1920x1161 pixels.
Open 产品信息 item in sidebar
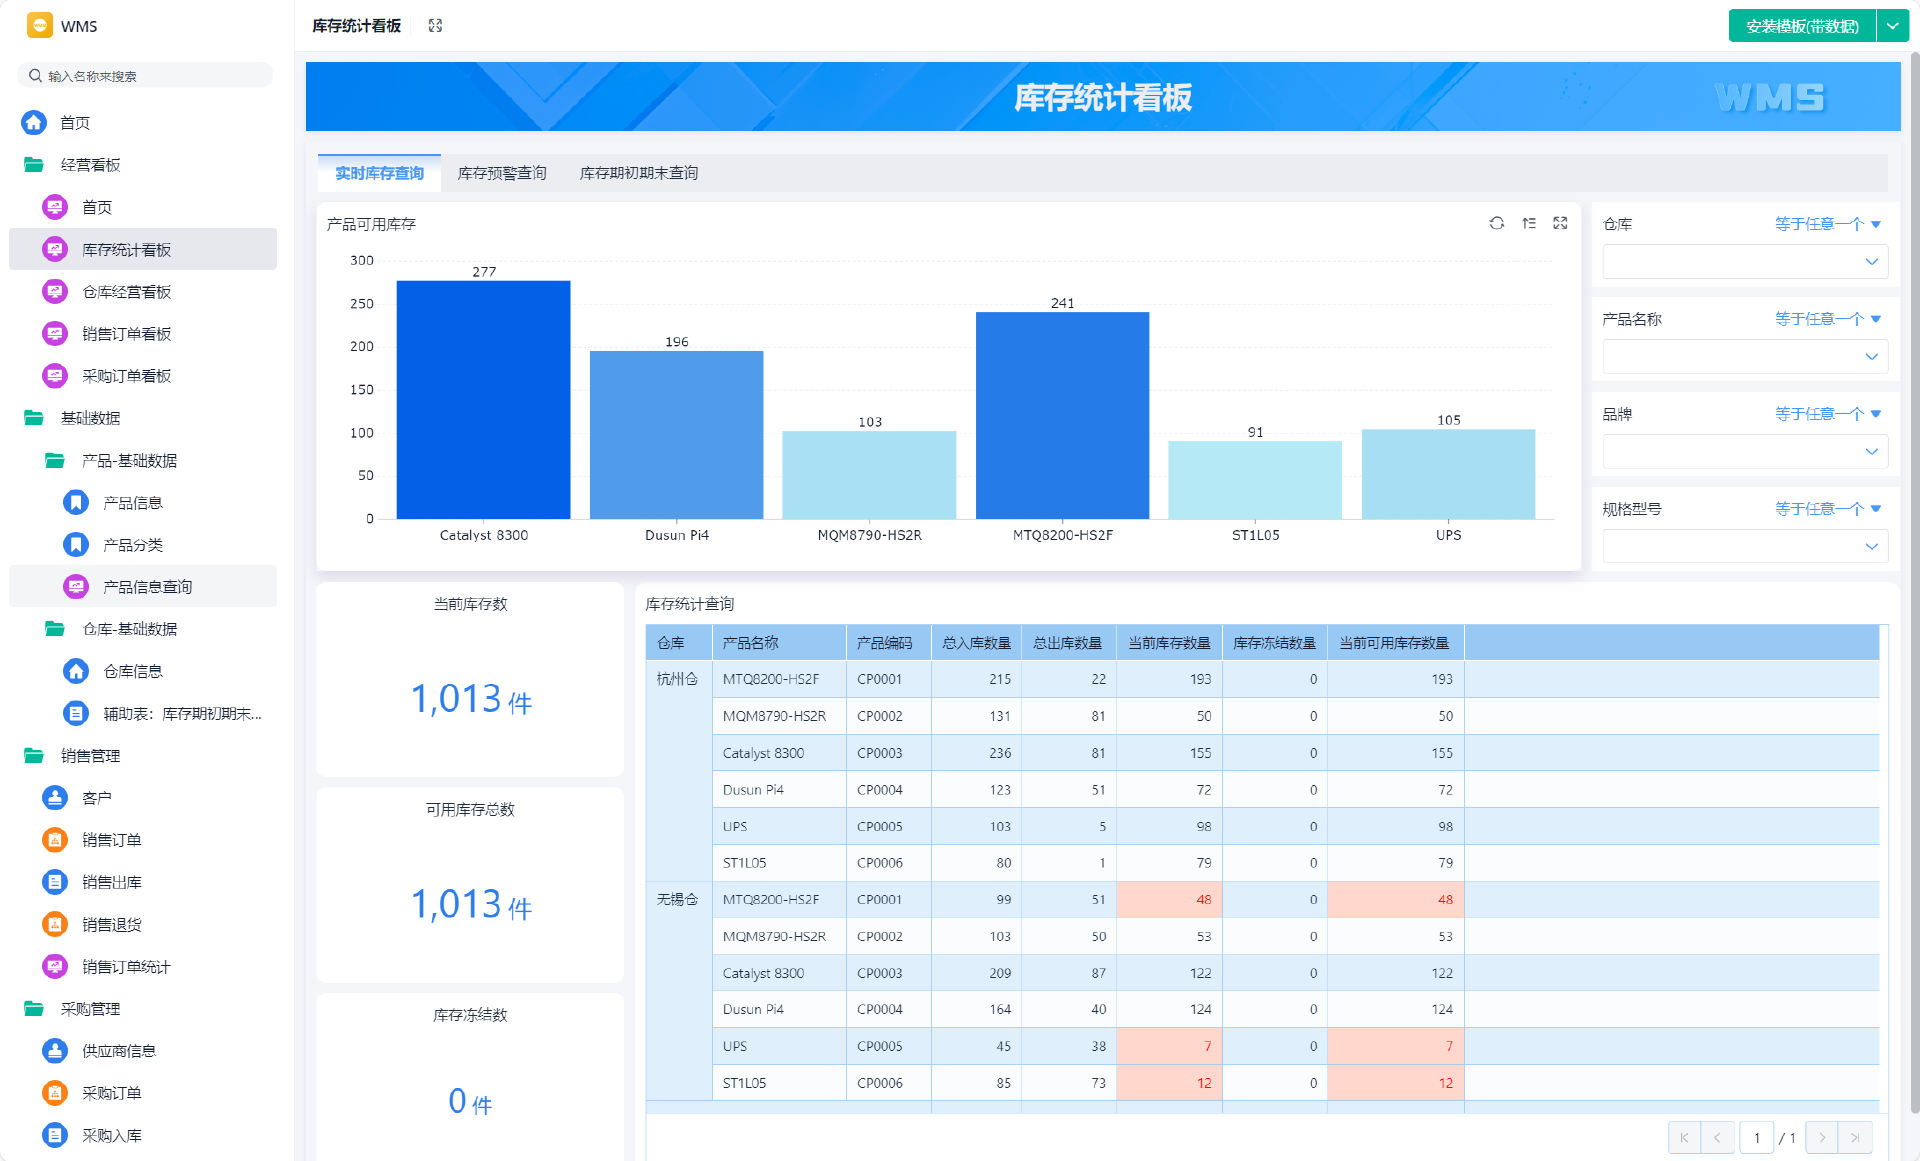click(132, 503)
